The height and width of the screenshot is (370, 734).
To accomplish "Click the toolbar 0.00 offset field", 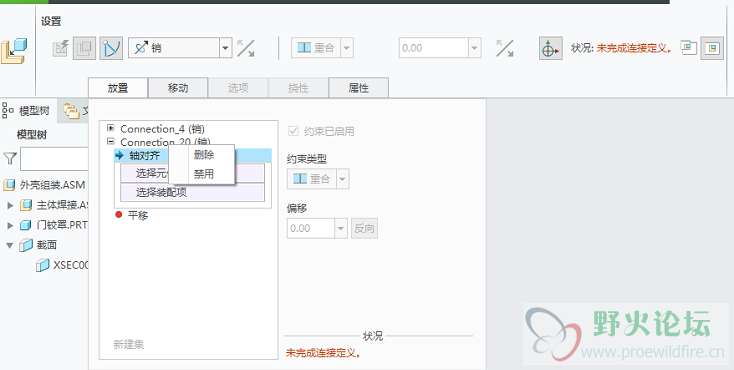I will click(x=434, y=48).
